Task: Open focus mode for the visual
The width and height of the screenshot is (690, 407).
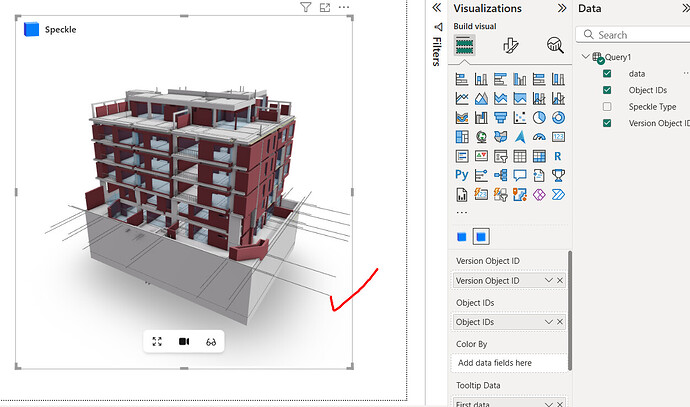Action: click(325, 7)
